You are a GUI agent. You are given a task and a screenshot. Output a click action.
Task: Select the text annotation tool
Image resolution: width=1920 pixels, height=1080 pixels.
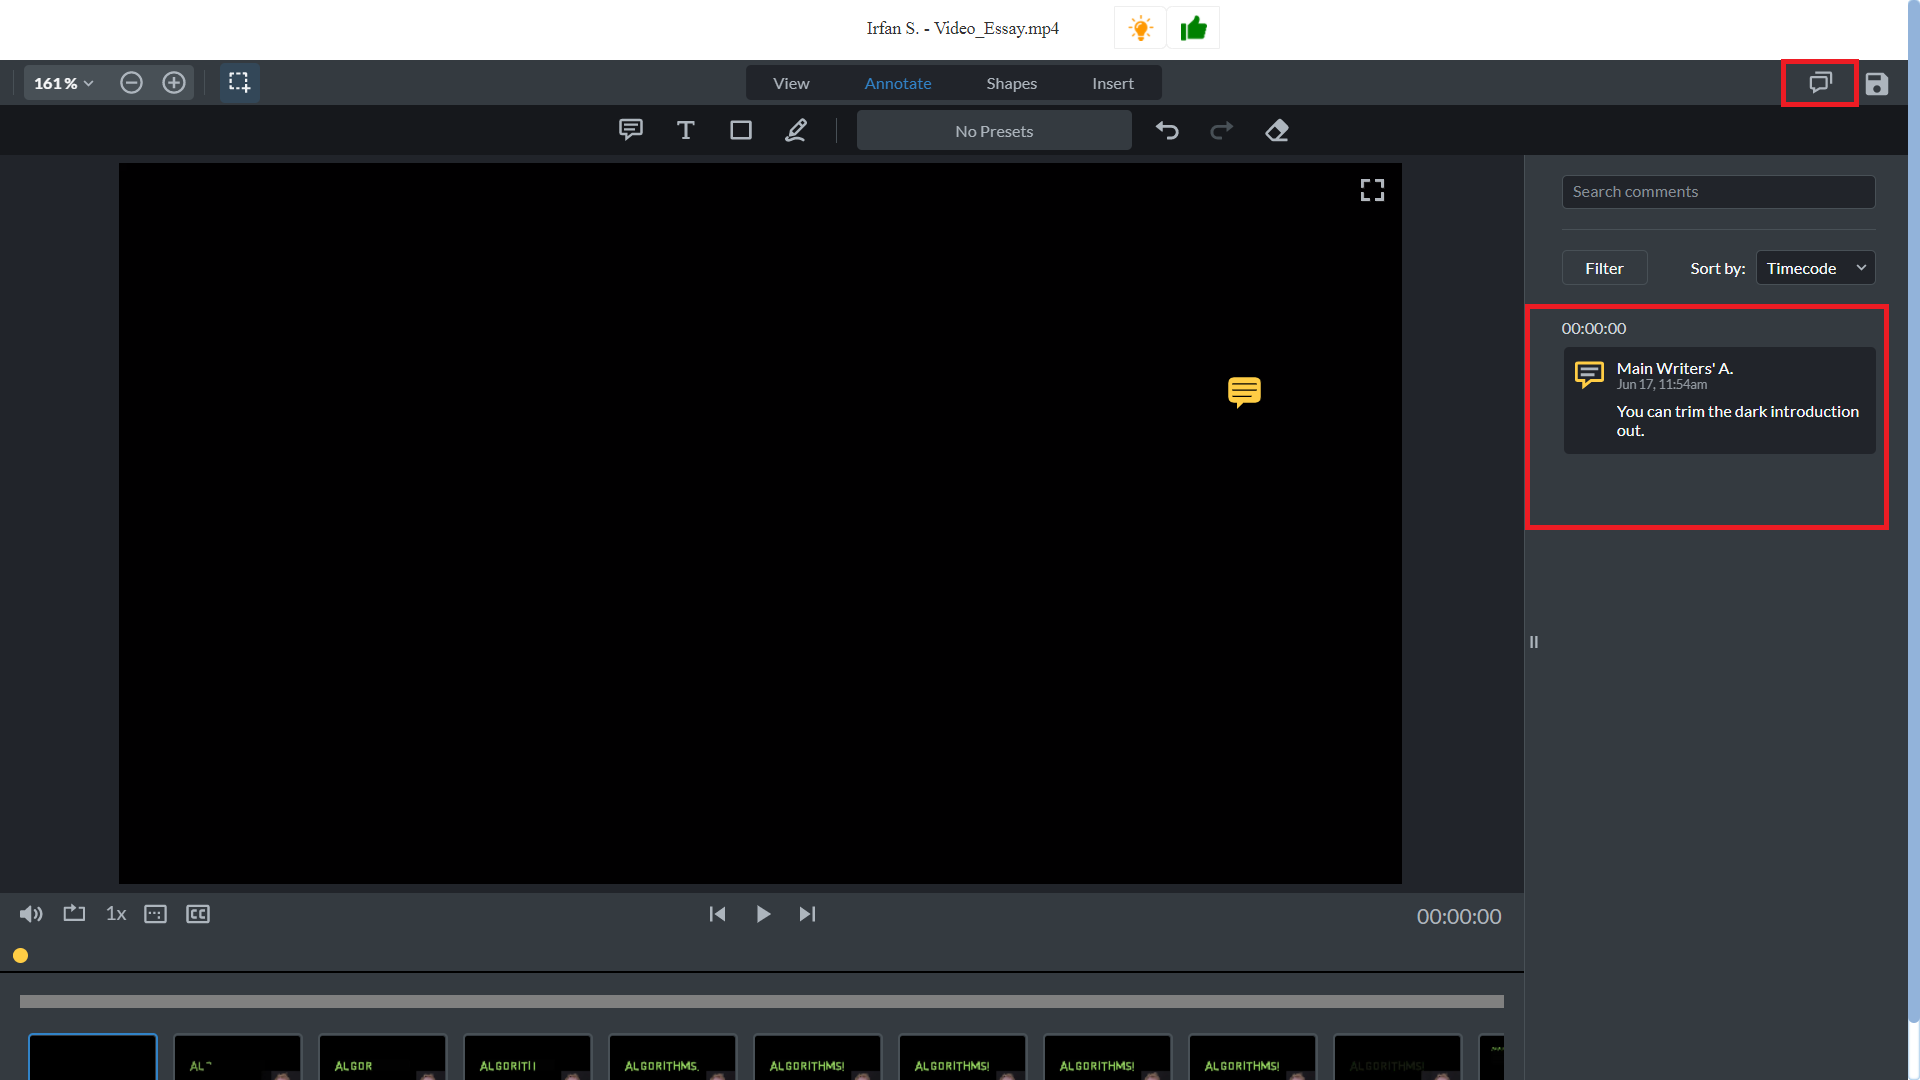click(685, 130)
